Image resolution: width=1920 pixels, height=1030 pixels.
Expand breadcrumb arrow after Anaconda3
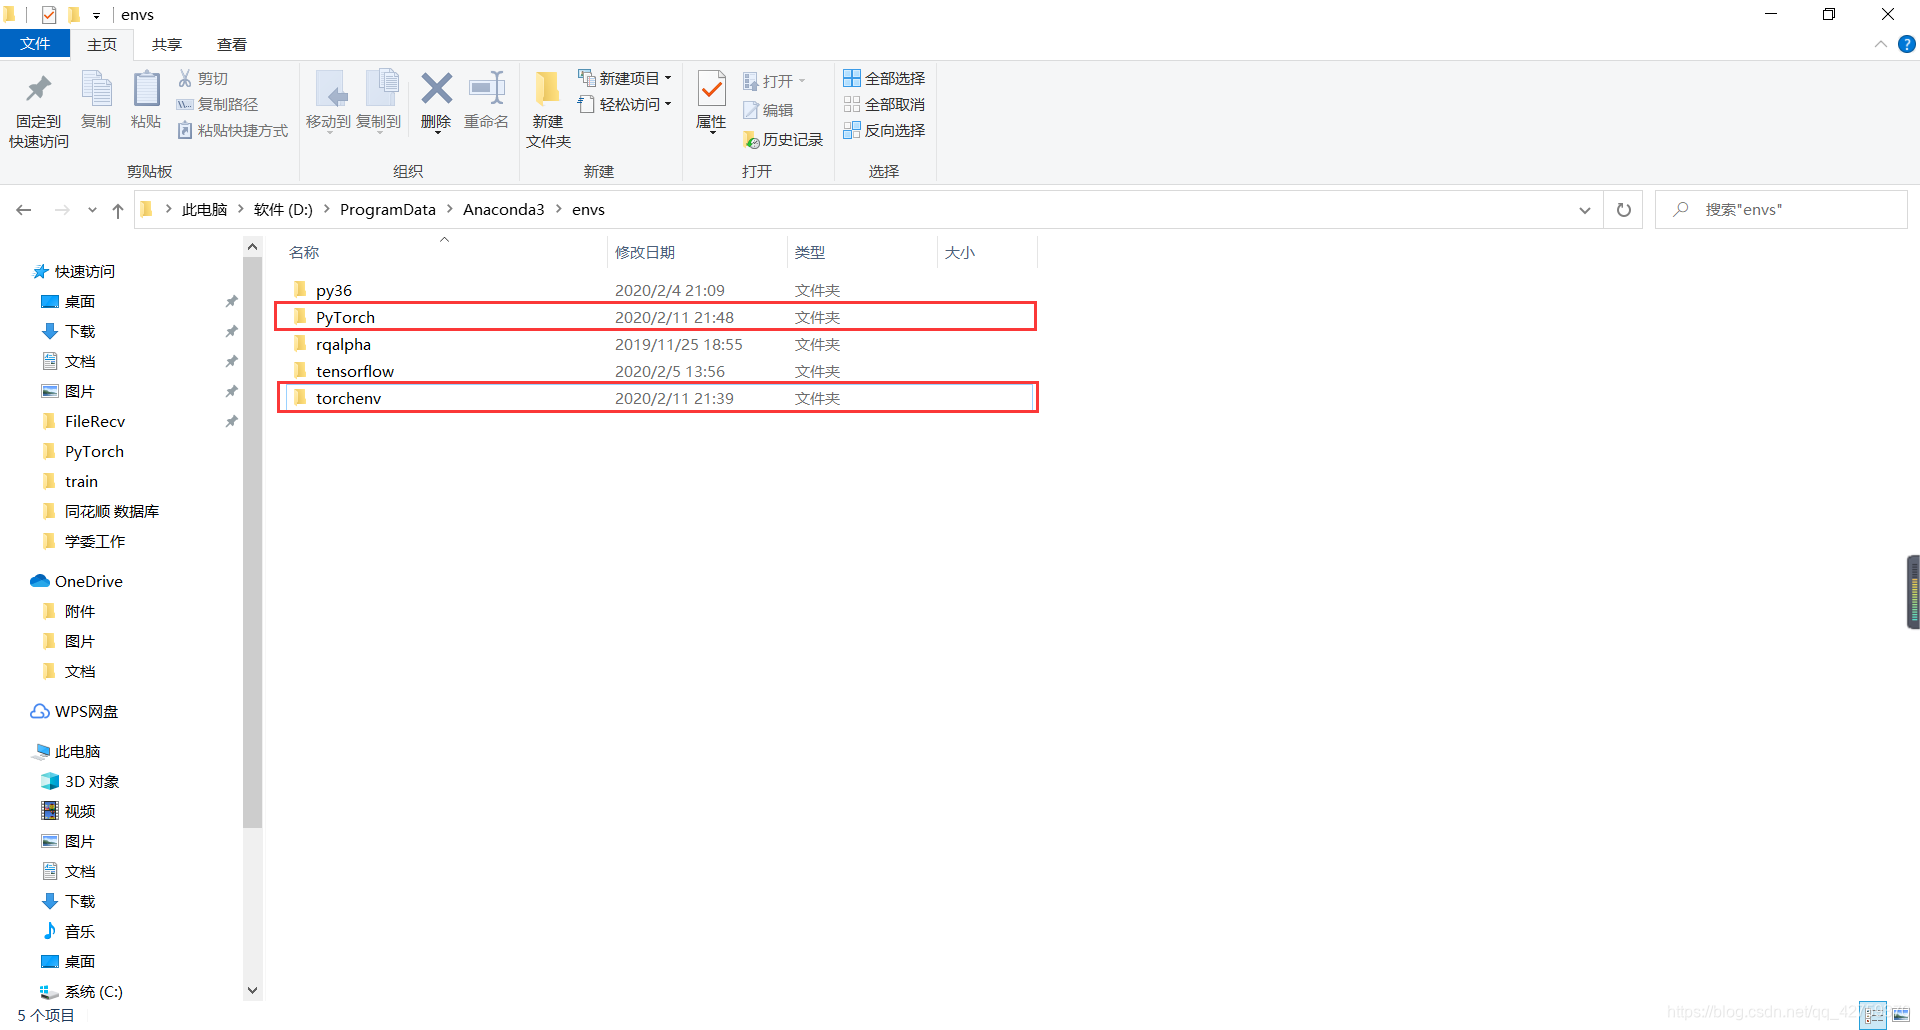[x=559, y=209]
